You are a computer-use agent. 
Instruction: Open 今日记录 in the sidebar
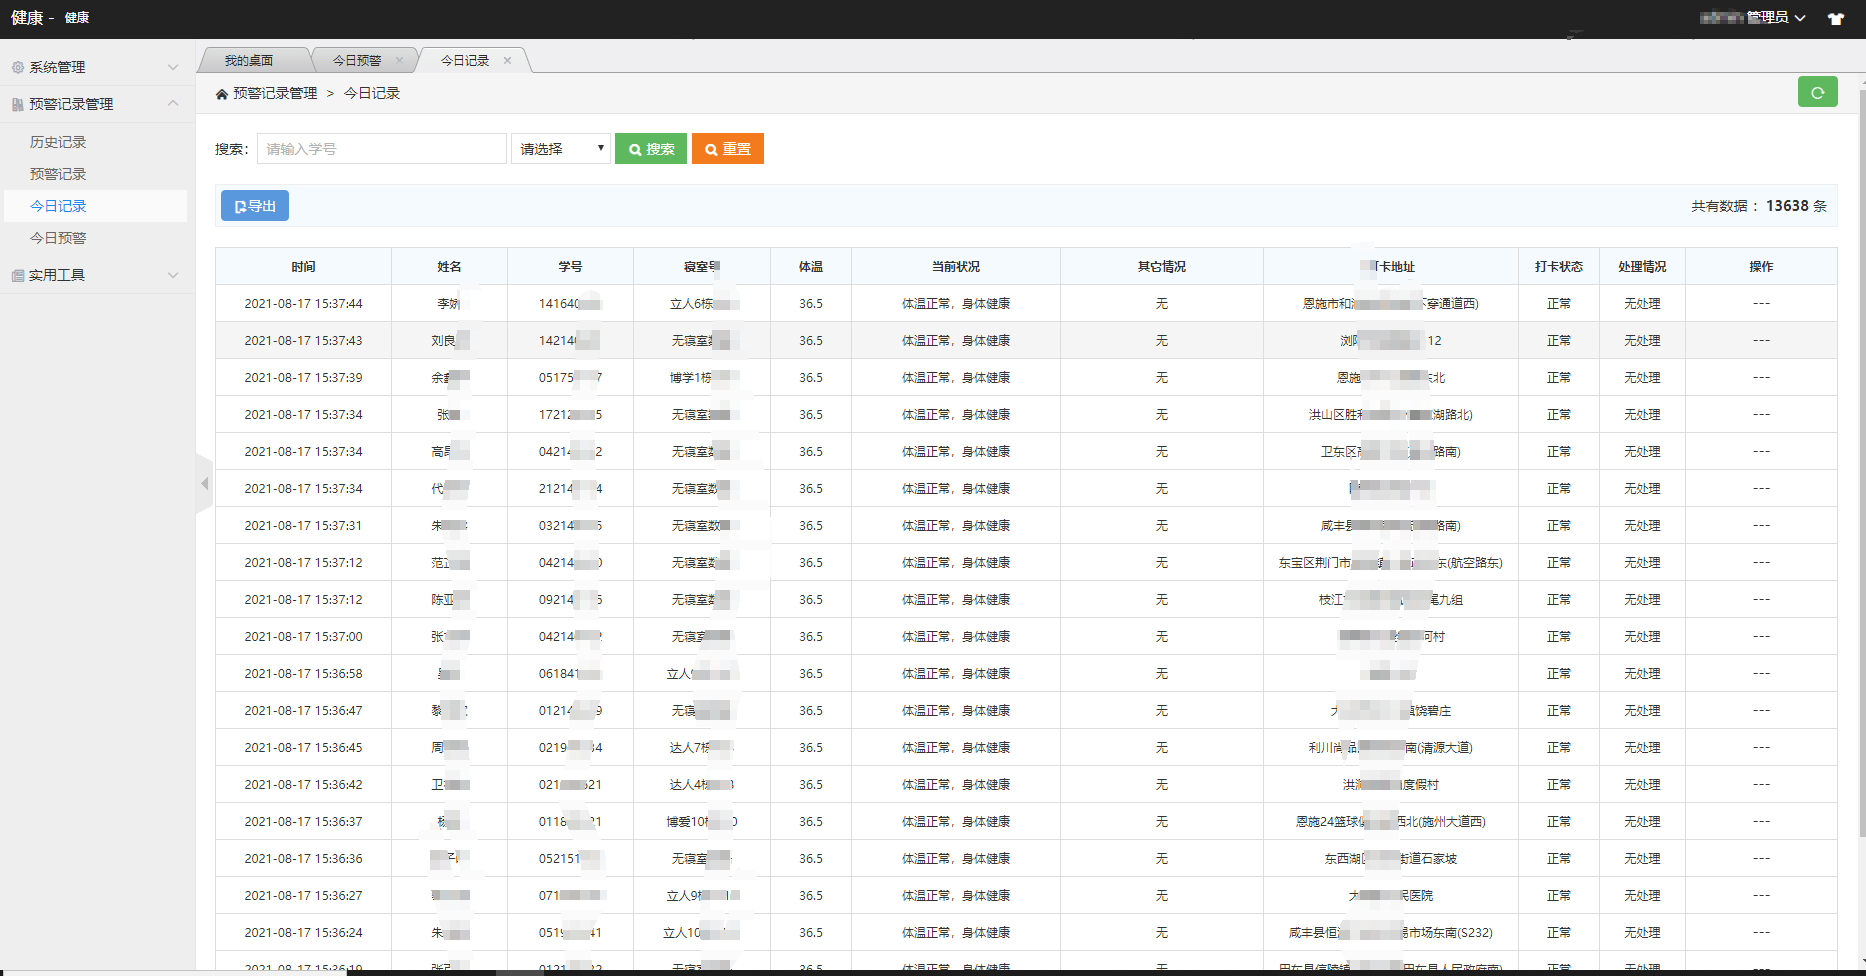pyautogui.click(x=58, y=206)
